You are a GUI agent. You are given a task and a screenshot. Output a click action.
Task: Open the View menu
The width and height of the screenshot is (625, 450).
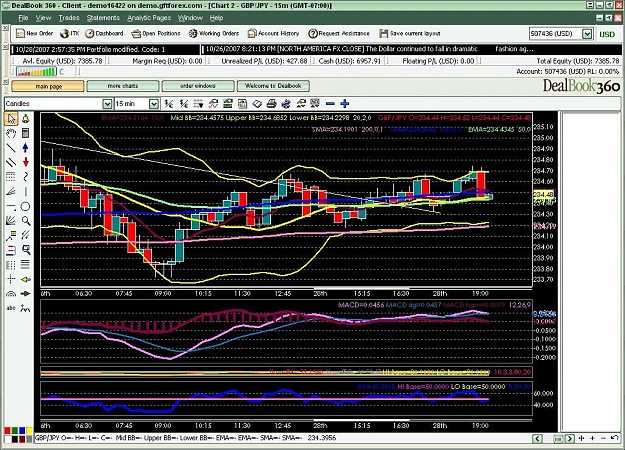click(43, 18)
